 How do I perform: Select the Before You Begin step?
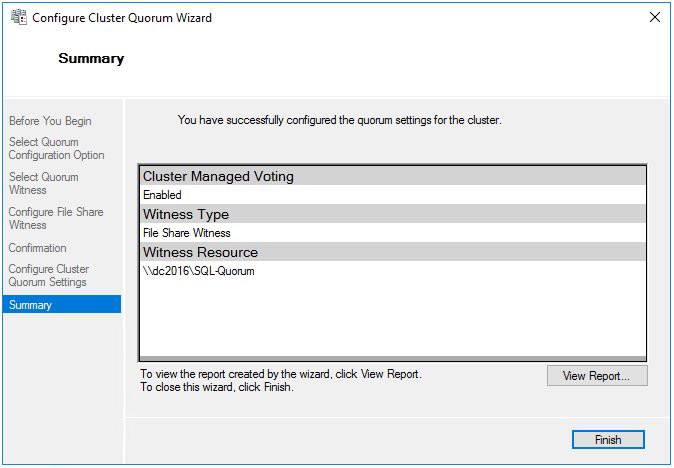coord(50,121)
